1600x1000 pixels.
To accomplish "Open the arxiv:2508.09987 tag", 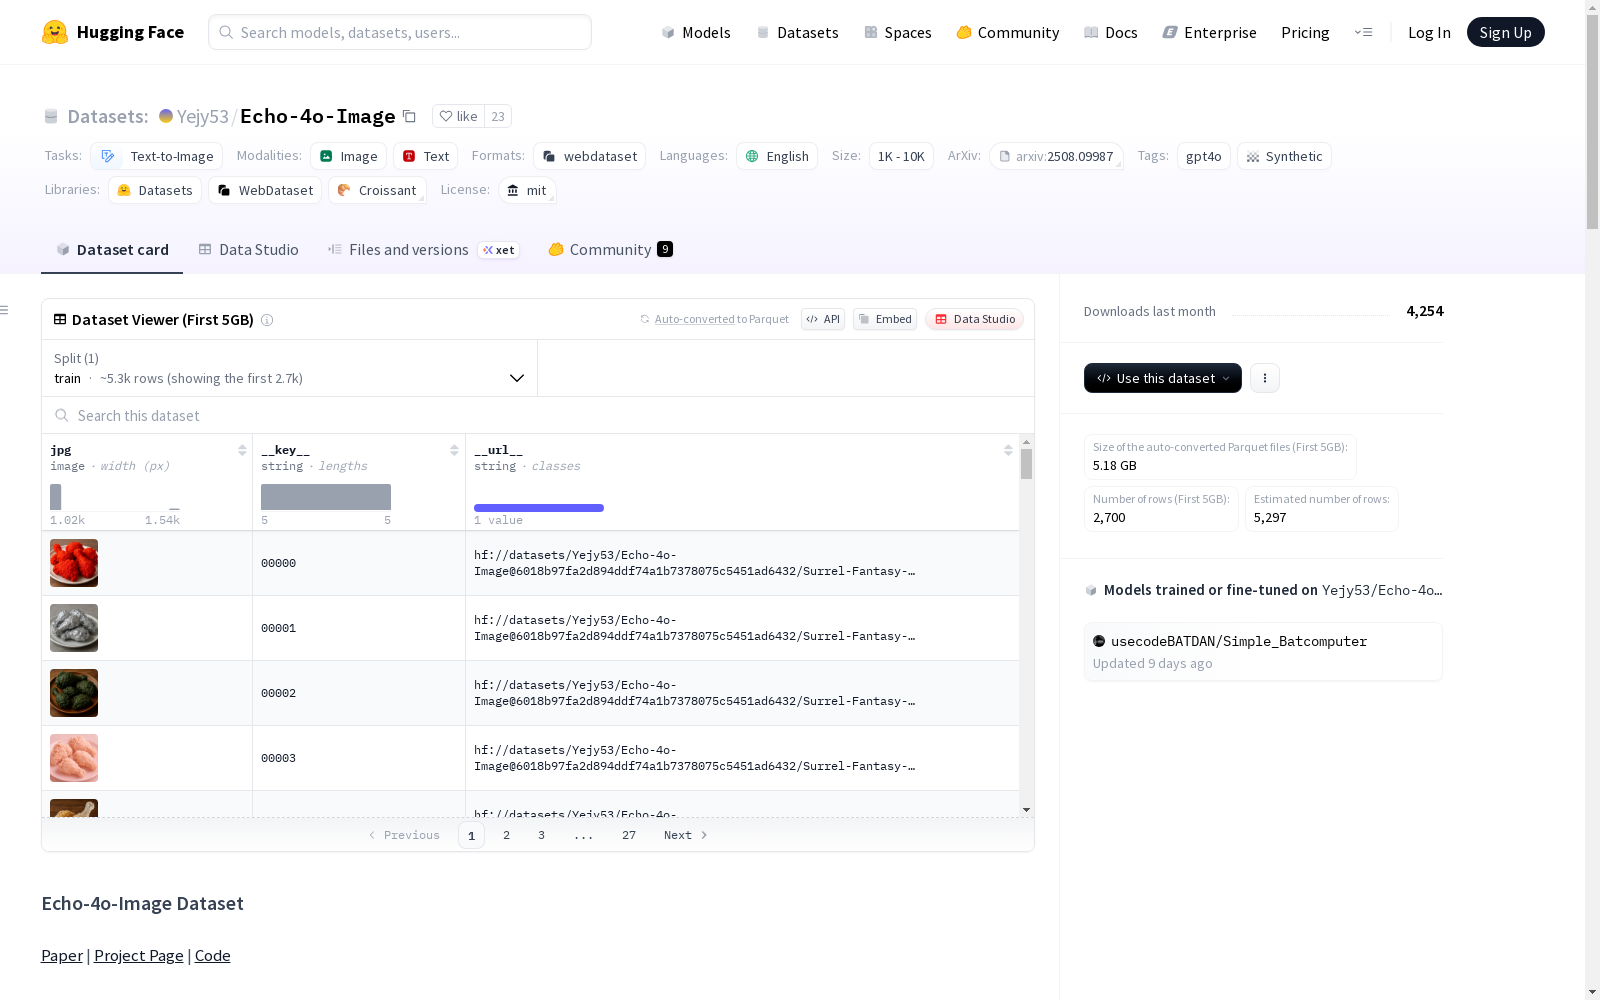I will (x=1056, y=156).
